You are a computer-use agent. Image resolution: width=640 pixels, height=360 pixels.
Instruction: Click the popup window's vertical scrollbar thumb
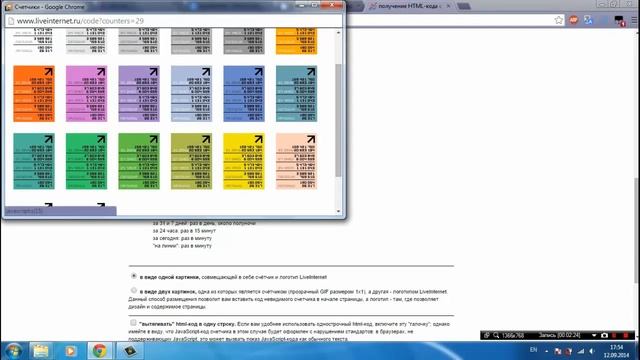pos(338,120)
